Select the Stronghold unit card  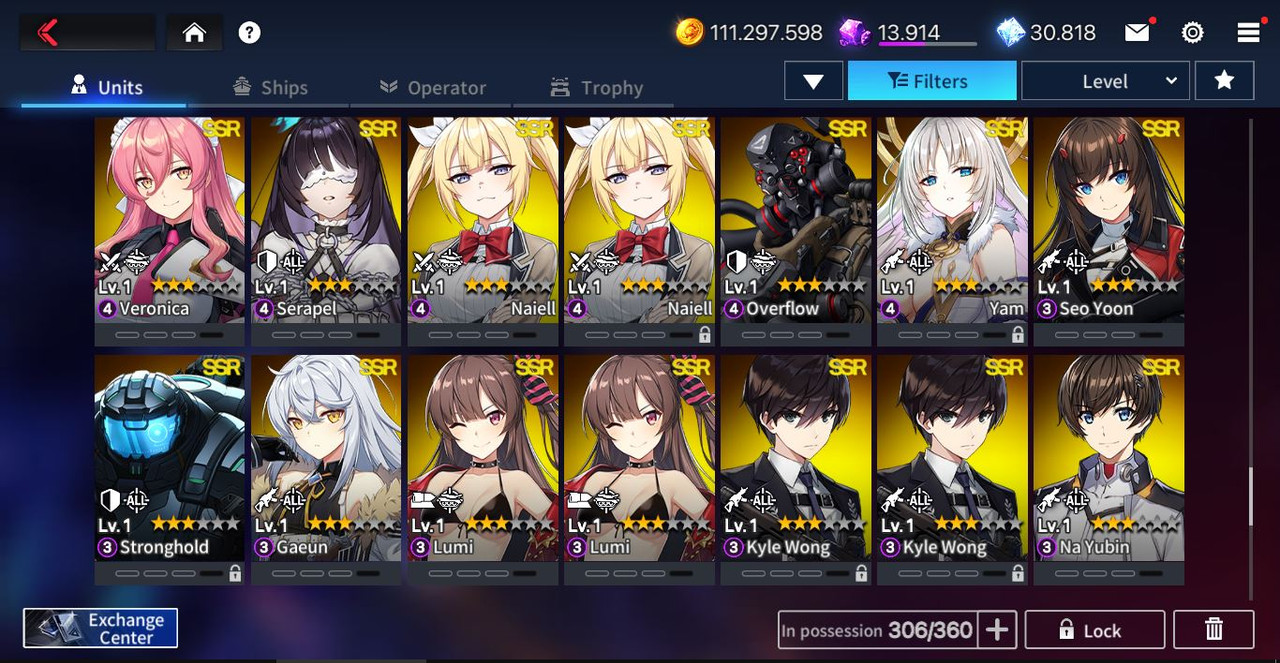point(170,470)
